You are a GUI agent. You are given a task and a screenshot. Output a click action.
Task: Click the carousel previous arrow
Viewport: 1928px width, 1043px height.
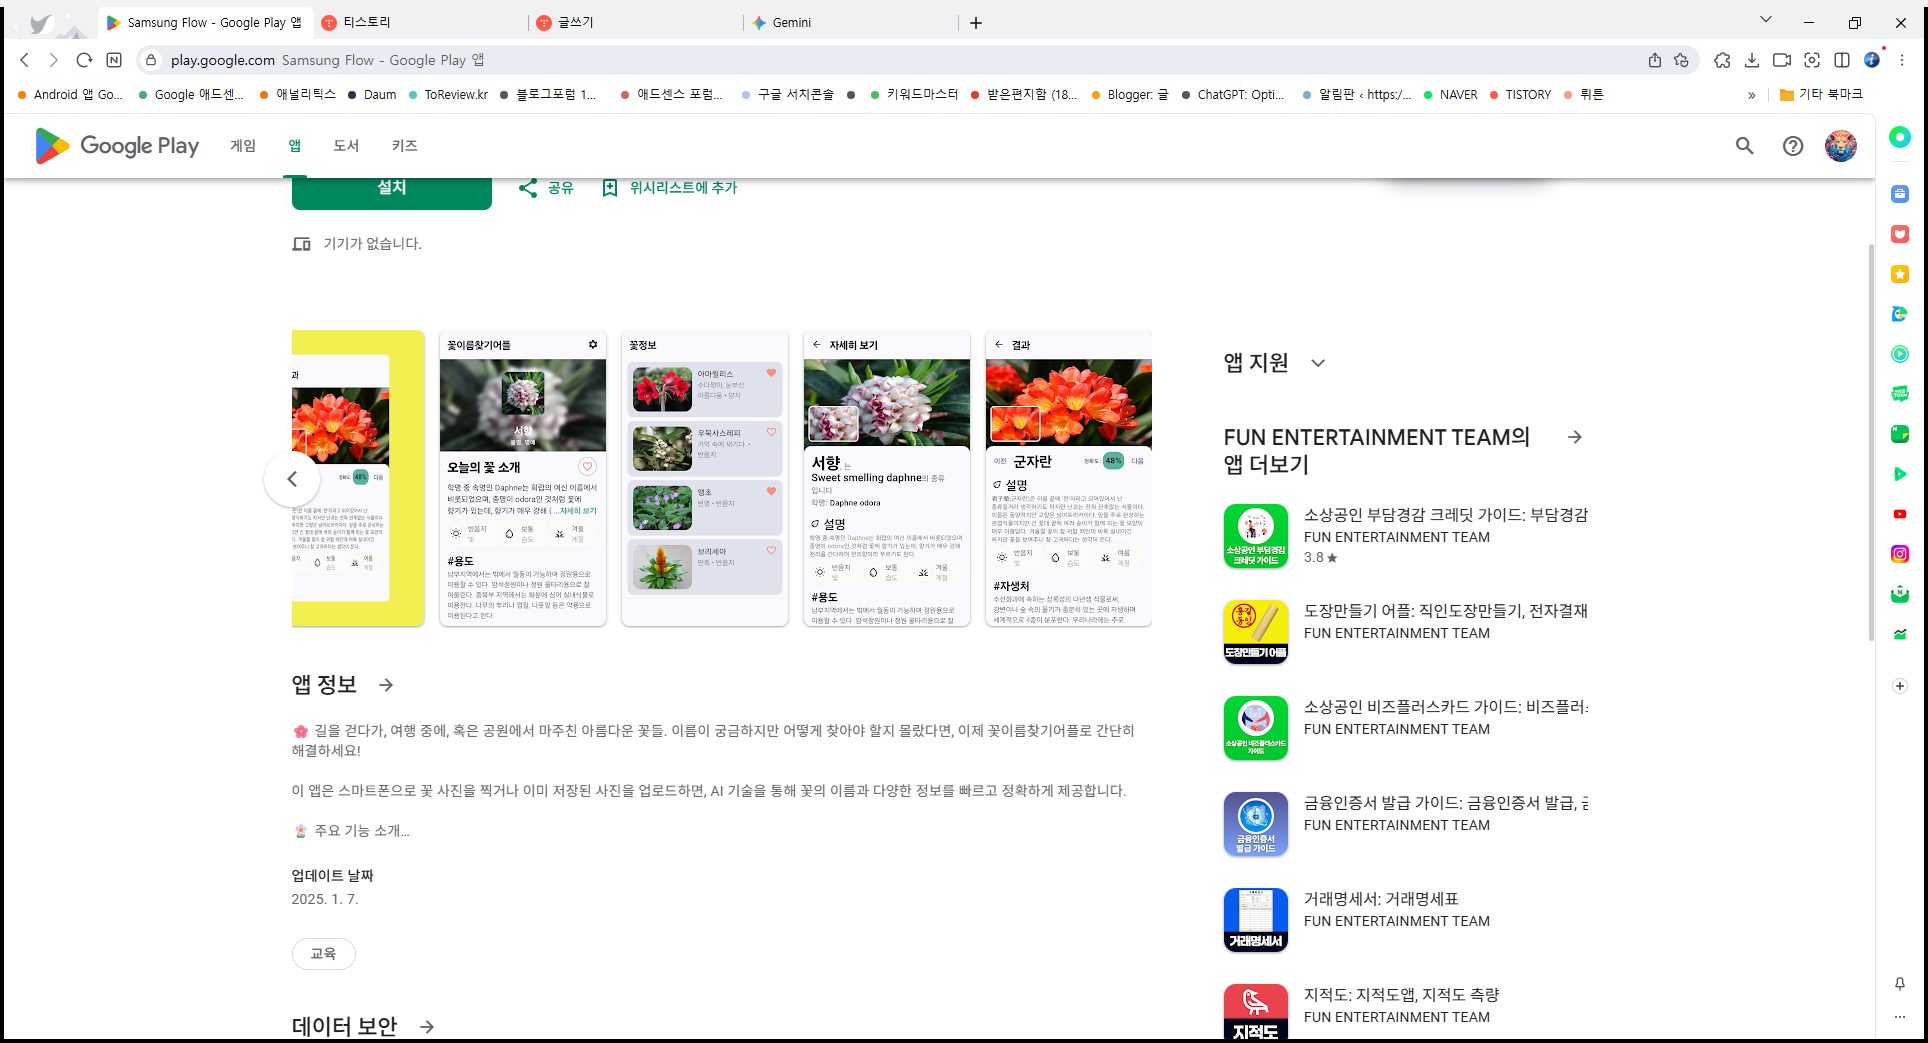pos(291,479)
